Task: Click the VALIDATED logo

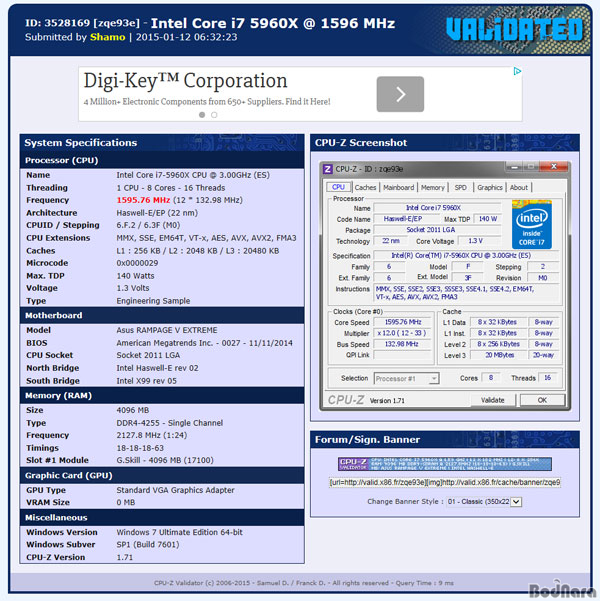Action: click(x=514, y=30)
